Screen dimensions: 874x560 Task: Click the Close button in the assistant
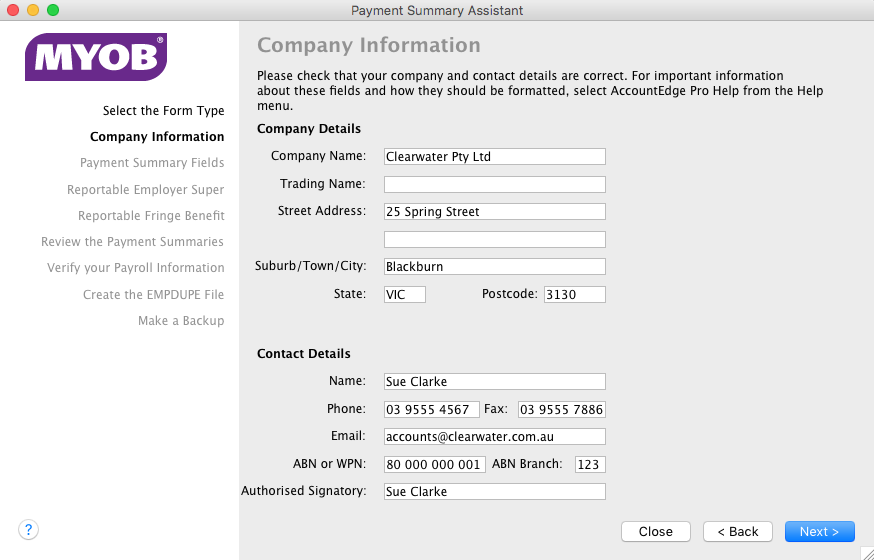pos(656,532)
